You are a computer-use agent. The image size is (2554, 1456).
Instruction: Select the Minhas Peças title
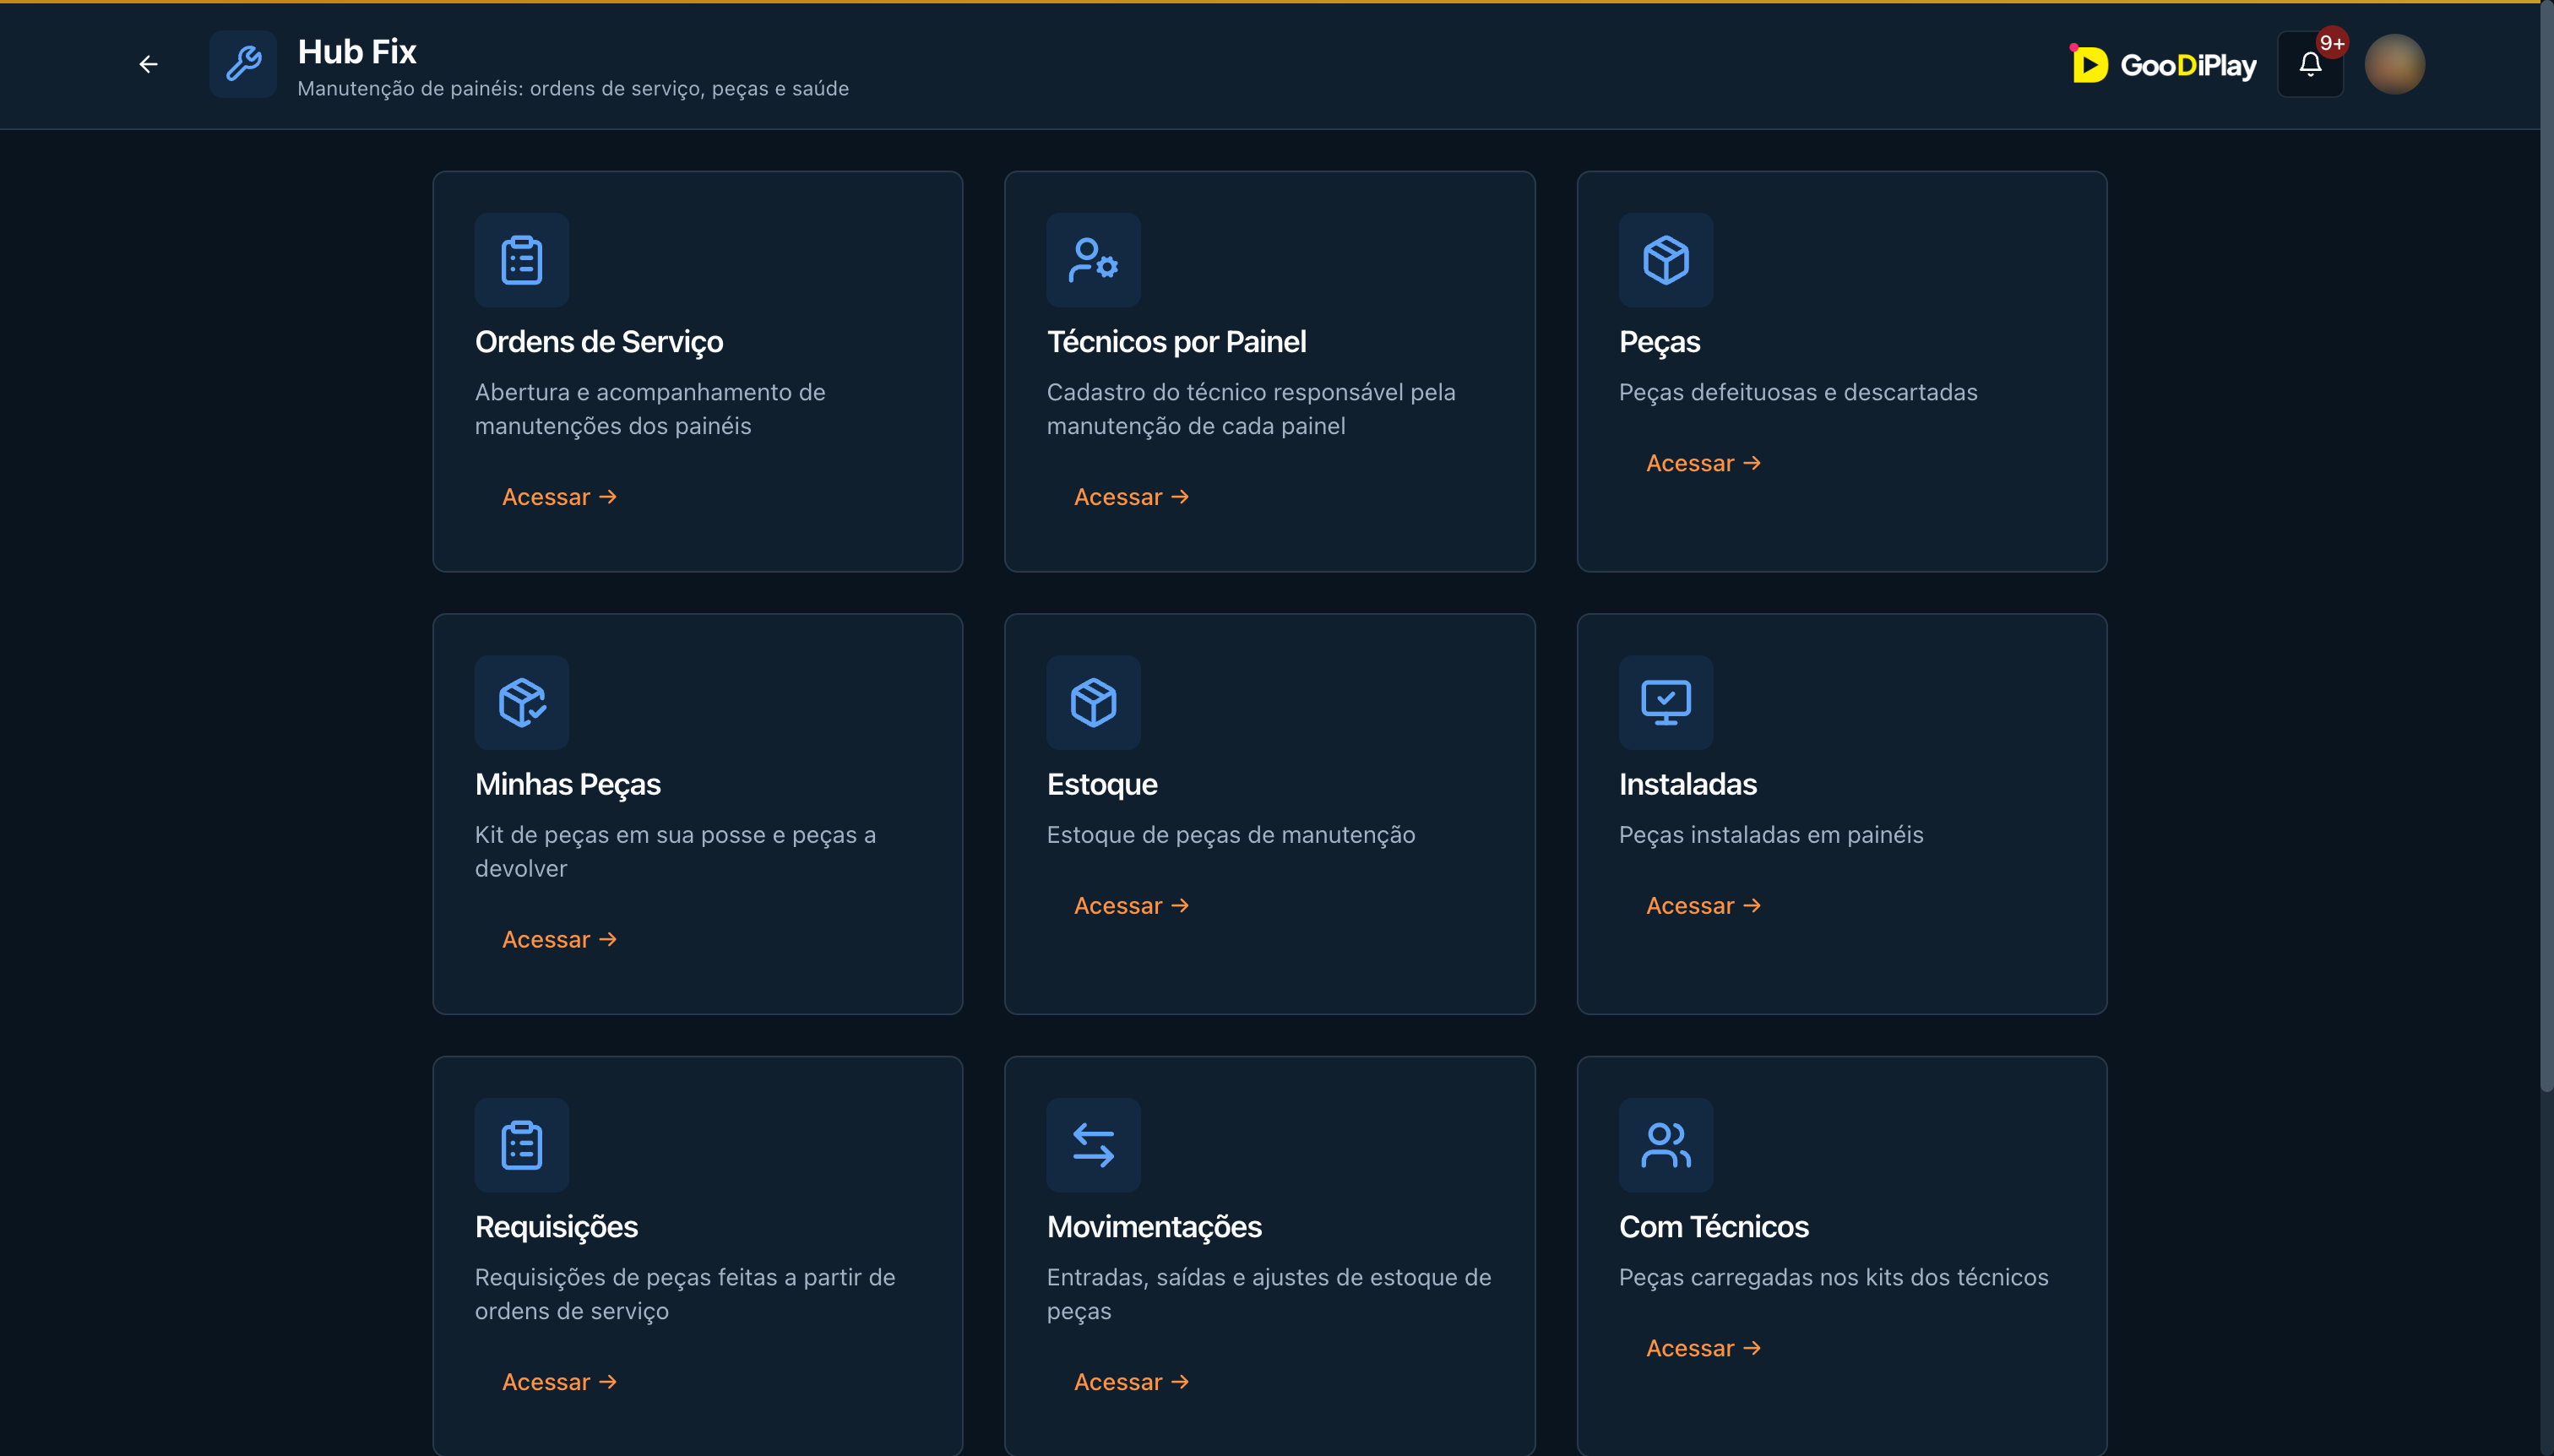click(567, 784)
